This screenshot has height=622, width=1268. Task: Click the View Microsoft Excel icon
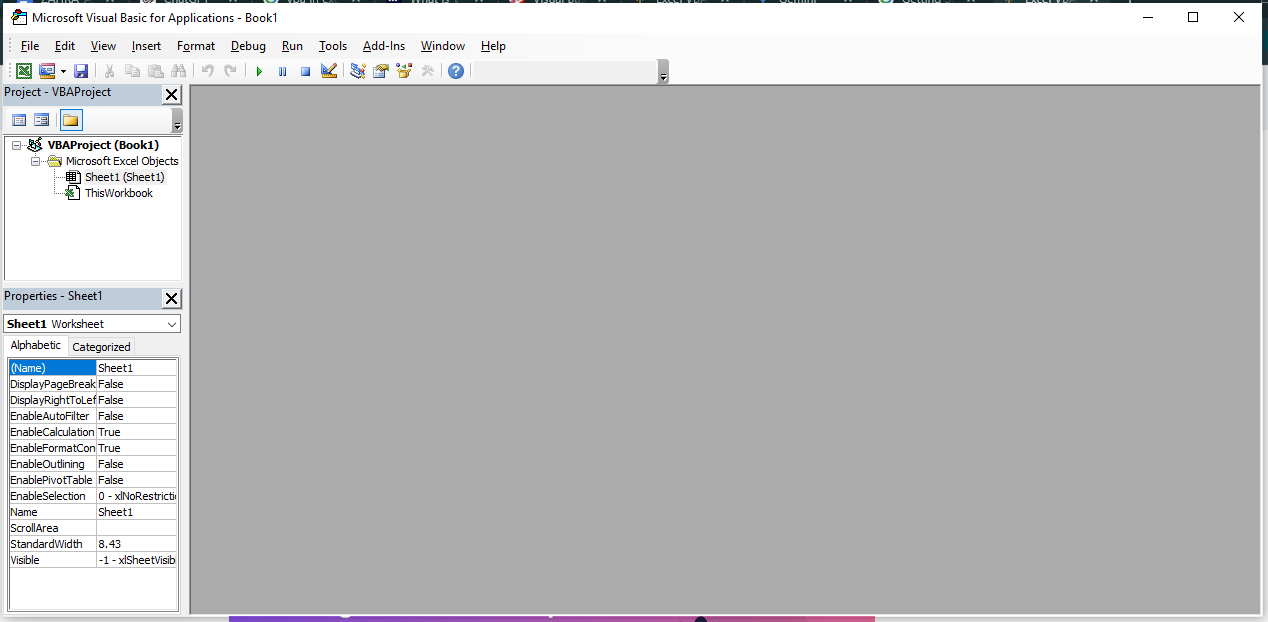pyautogui.click(x=24, y=70)
